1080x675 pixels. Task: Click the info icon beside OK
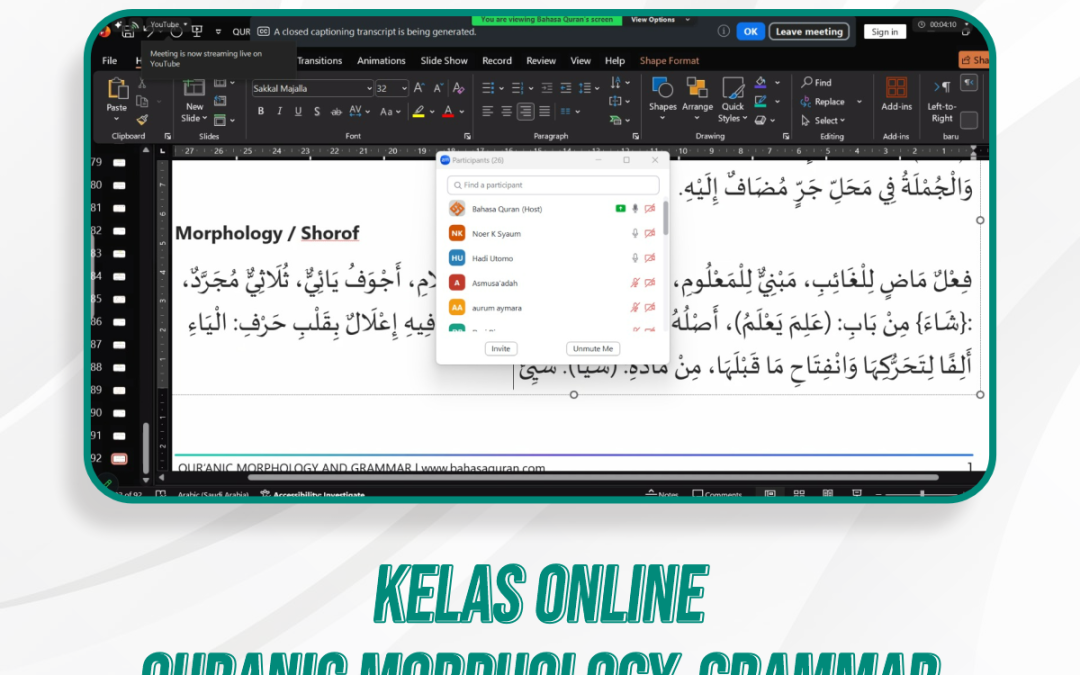[x=723, y=31]
